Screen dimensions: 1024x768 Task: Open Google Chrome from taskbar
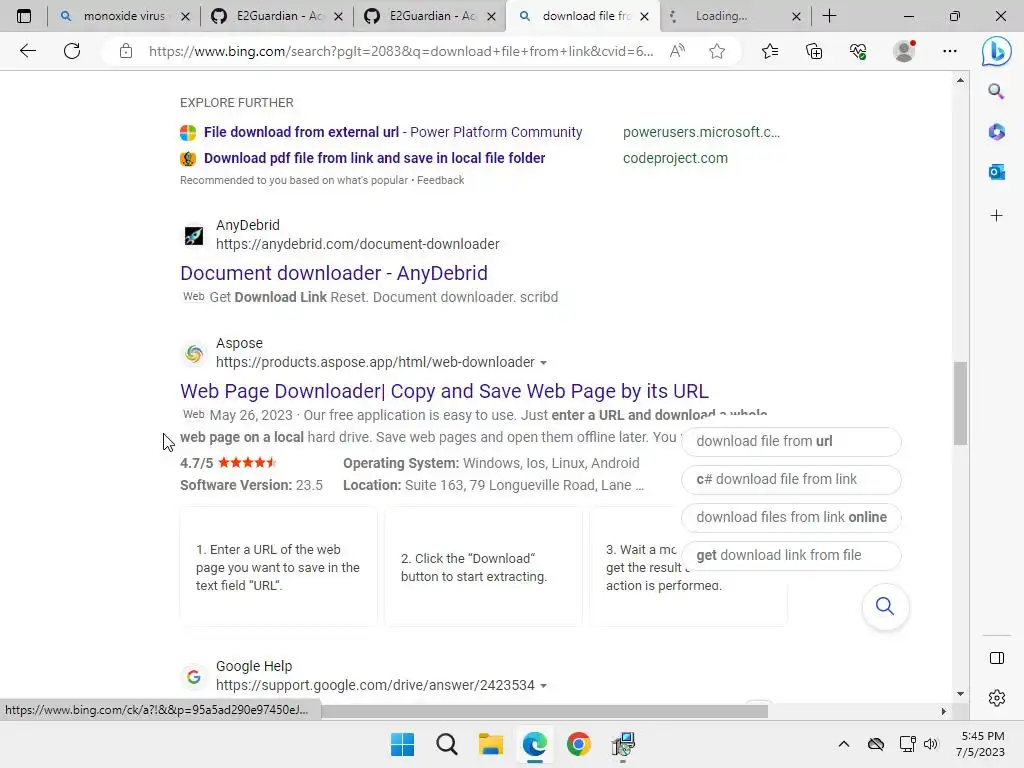point(579,744)
